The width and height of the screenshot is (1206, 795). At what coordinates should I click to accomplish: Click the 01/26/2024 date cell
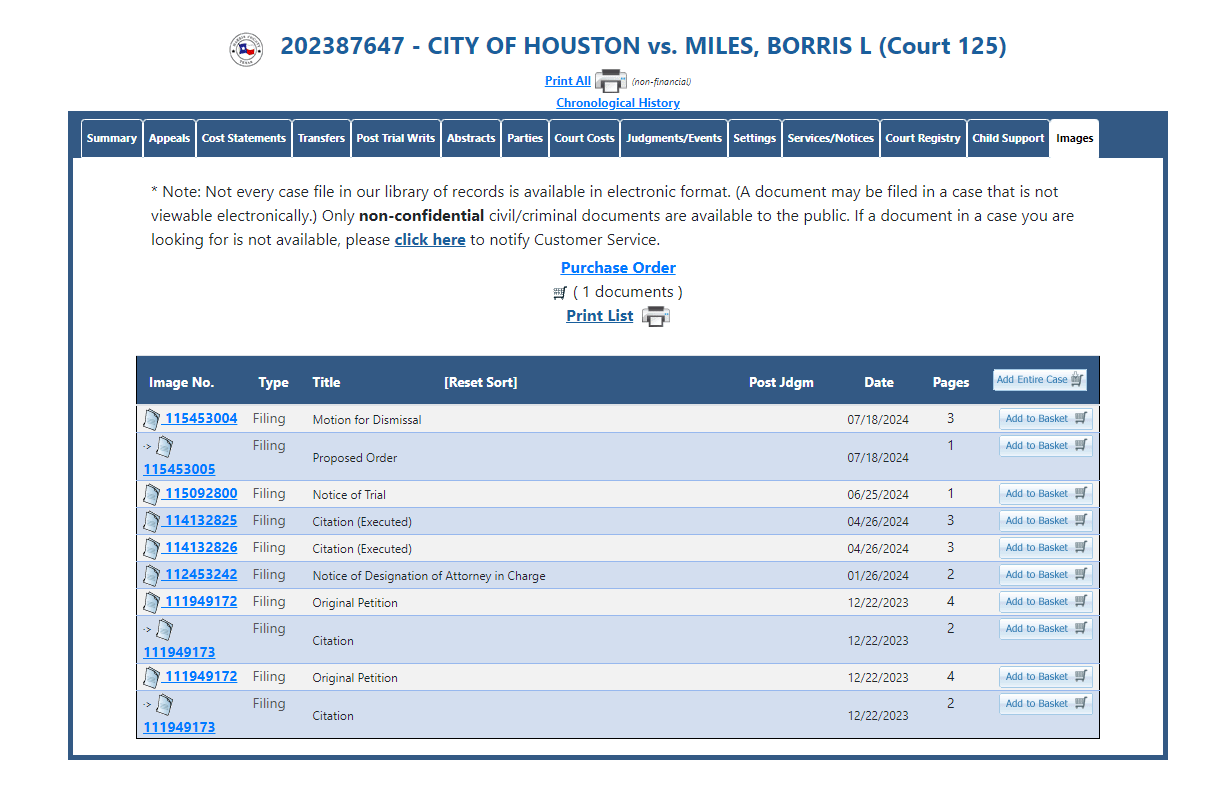[x=878, y=576]
